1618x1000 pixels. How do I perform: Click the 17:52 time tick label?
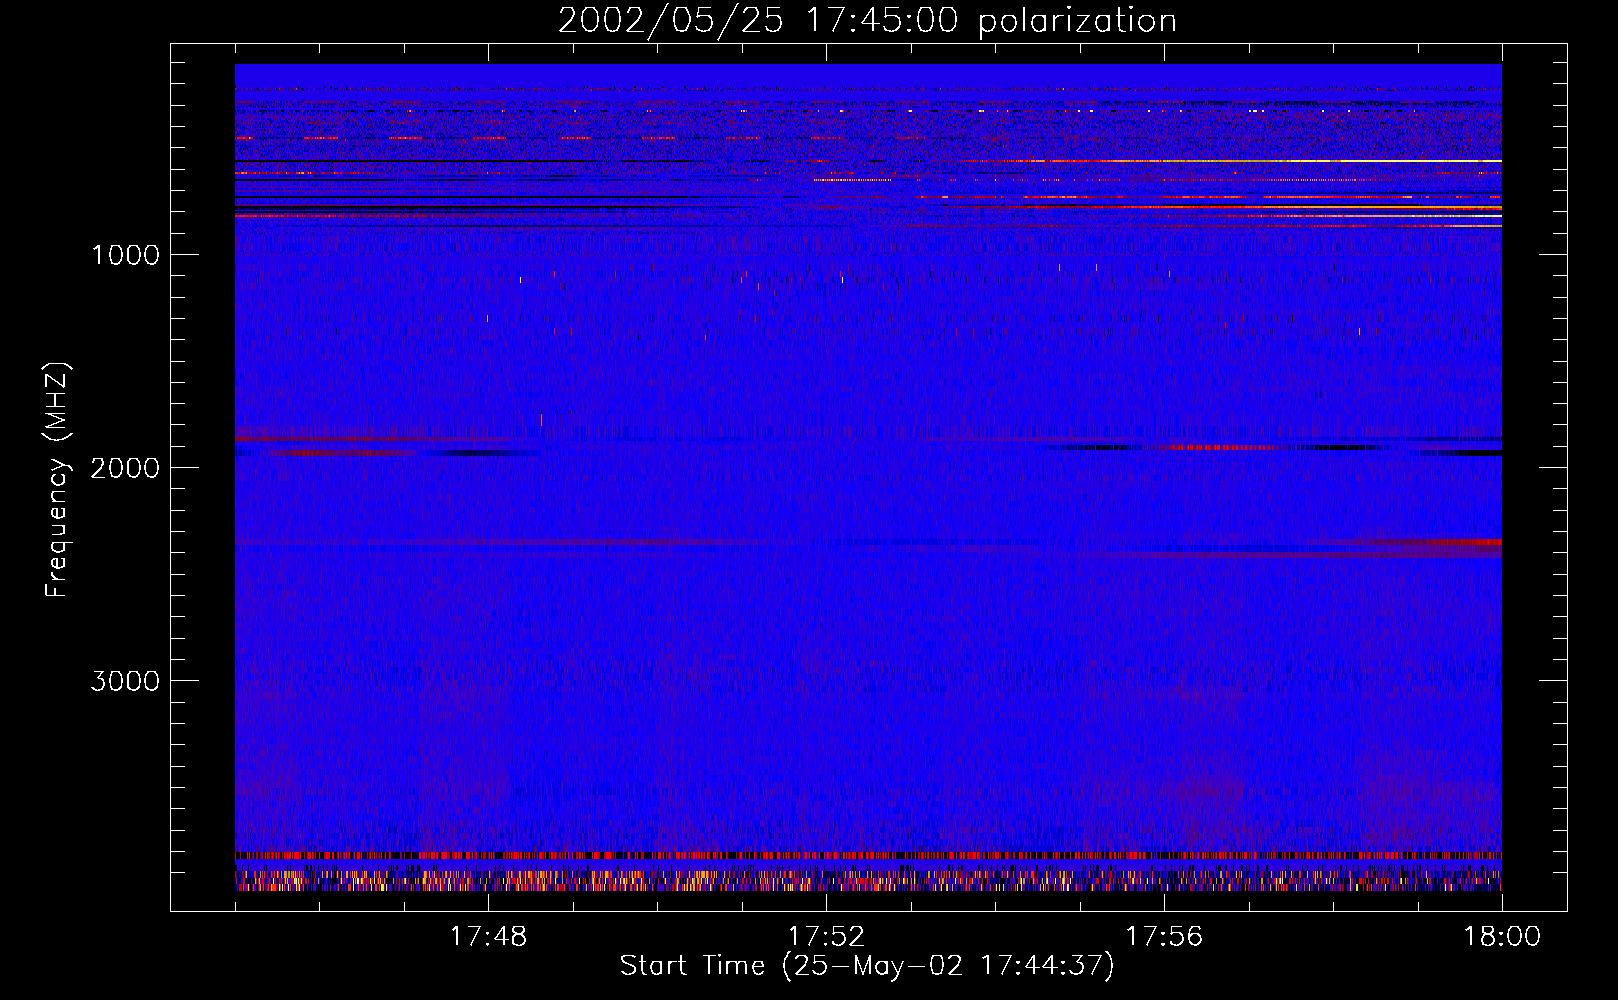(x=826, y=937)
